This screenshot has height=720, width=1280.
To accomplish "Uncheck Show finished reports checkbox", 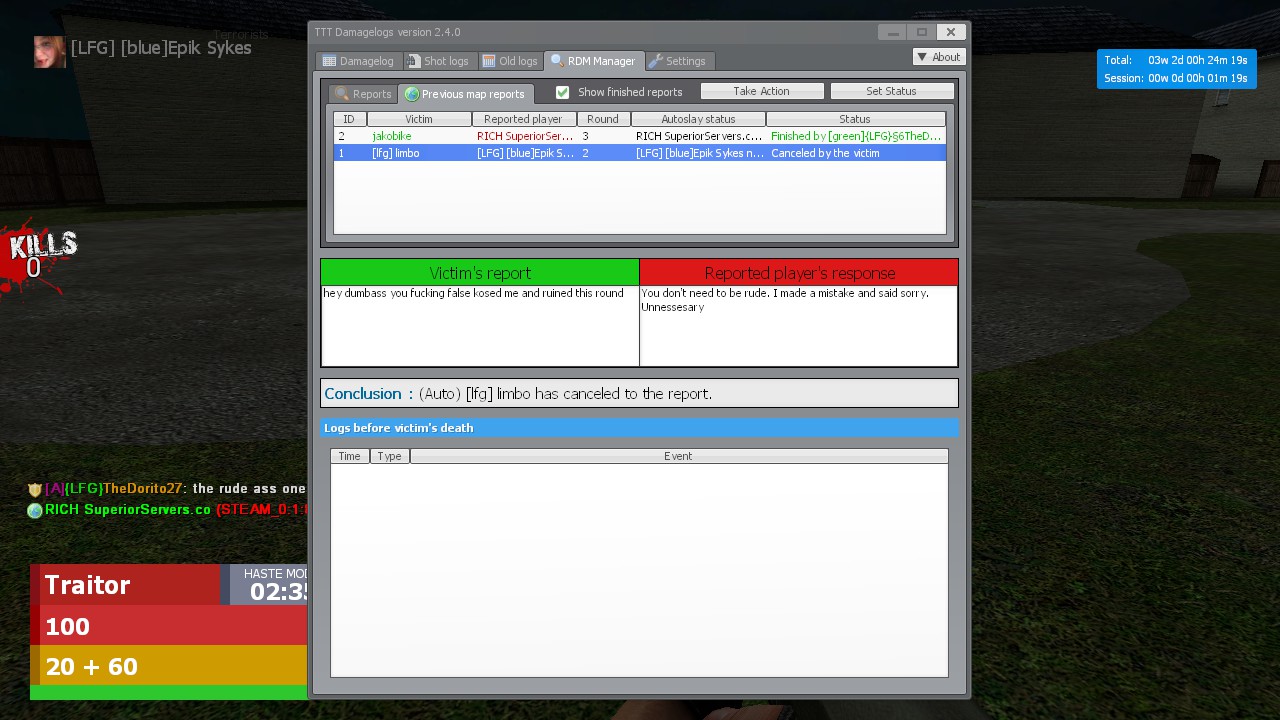I will [562, 92].
